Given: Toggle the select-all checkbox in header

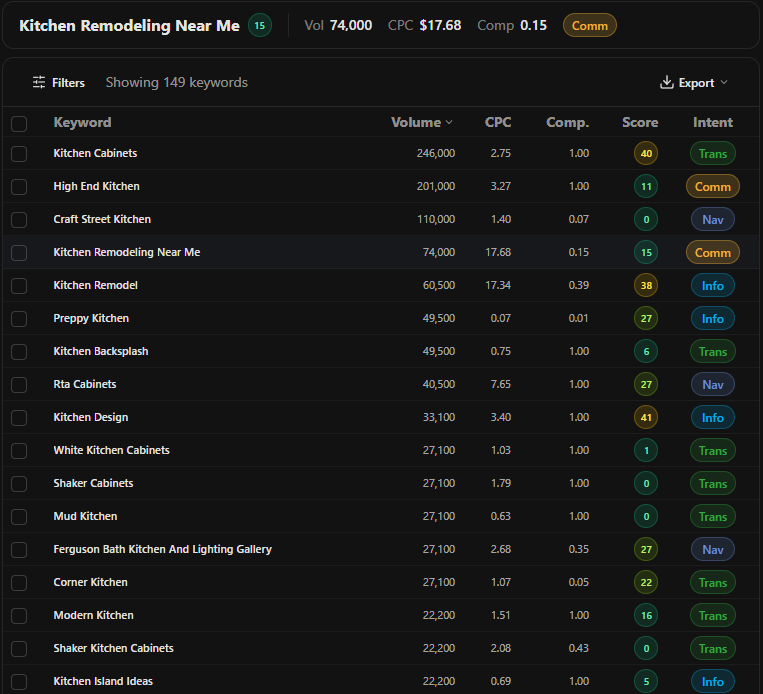Looking at the screenshot, I should (19, 124).
